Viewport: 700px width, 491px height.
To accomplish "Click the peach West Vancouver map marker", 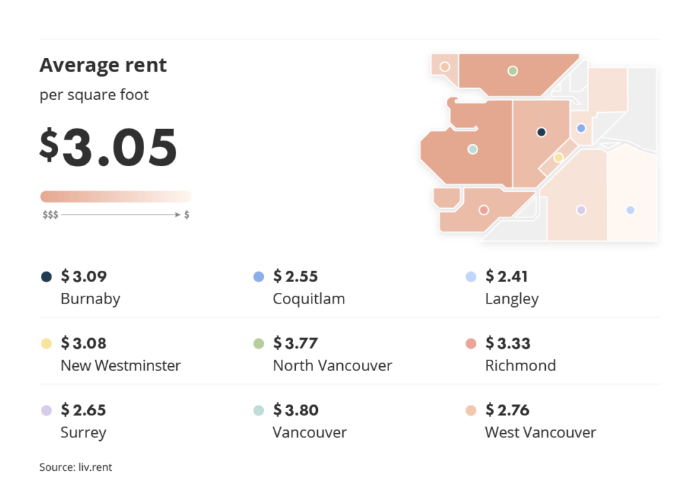I will 445,67.
